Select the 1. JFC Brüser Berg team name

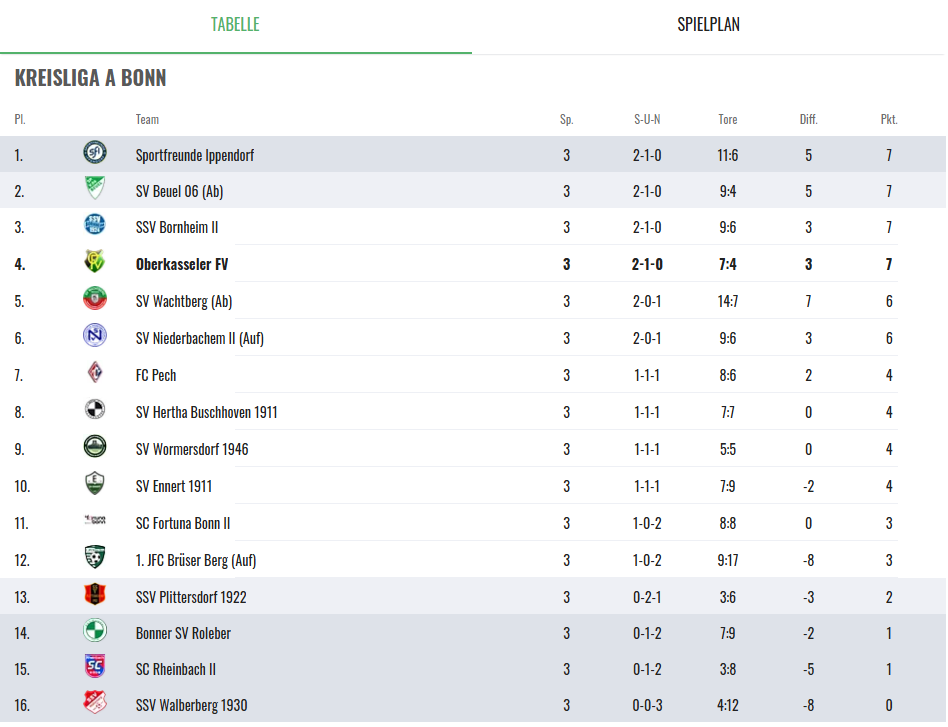click(195, 560)
